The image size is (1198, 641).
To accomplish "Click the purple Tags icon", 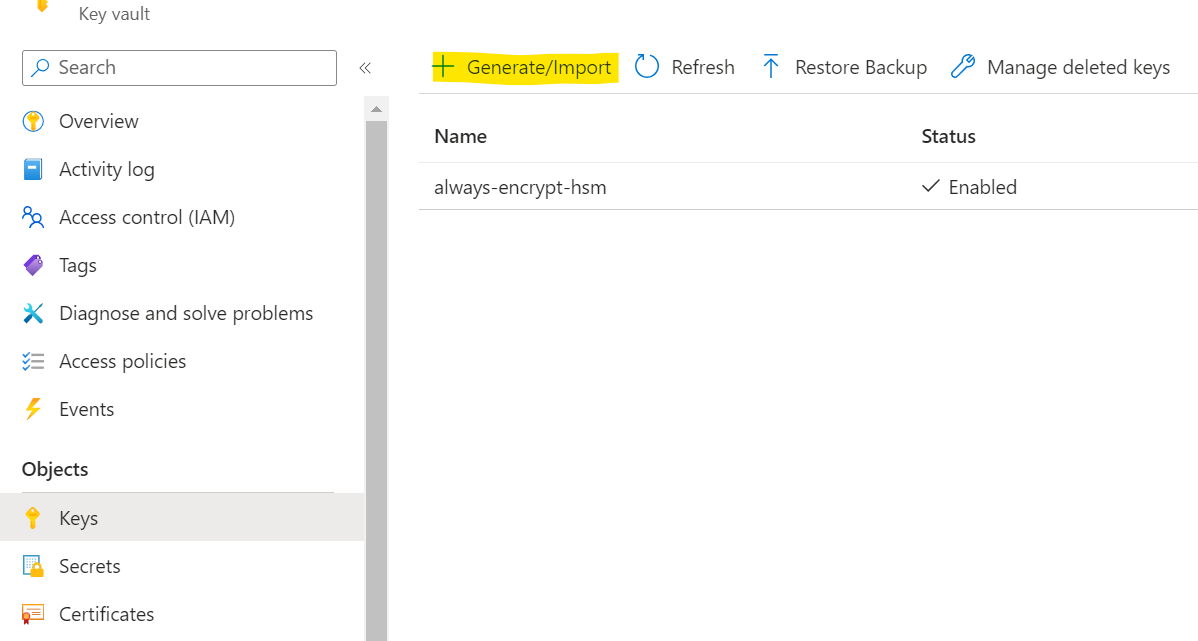I will 33,266.
